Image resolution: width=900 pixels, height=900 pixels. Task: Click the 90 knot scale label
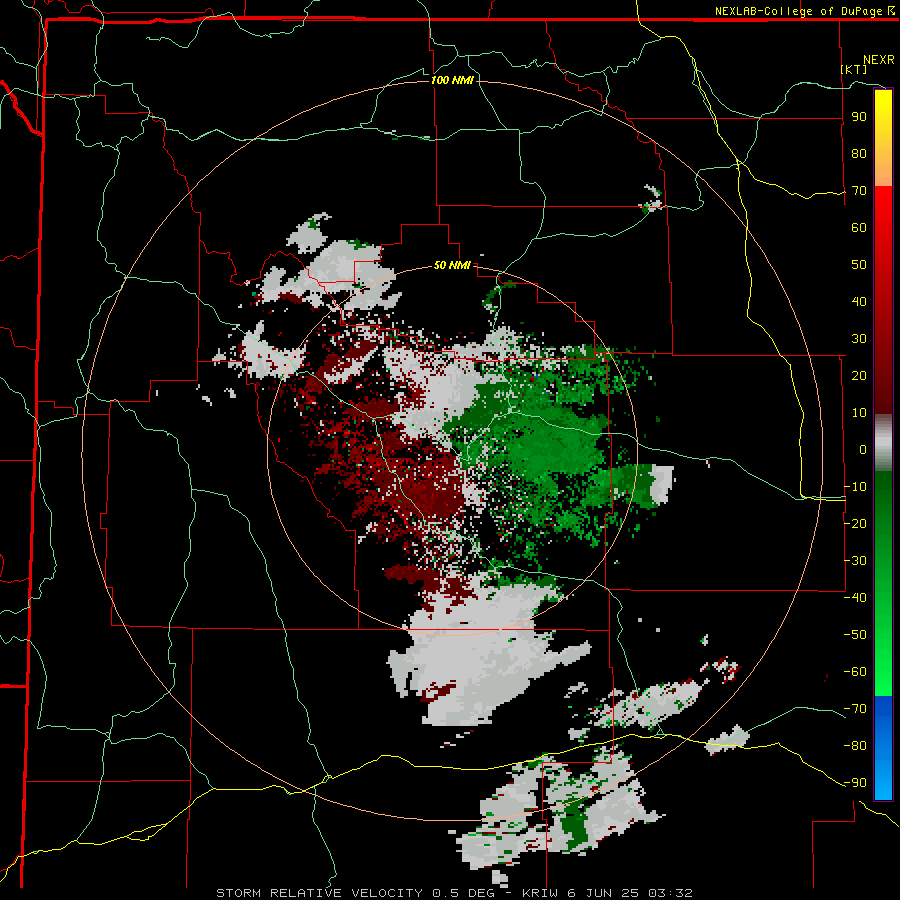click(x=859, y=117)
